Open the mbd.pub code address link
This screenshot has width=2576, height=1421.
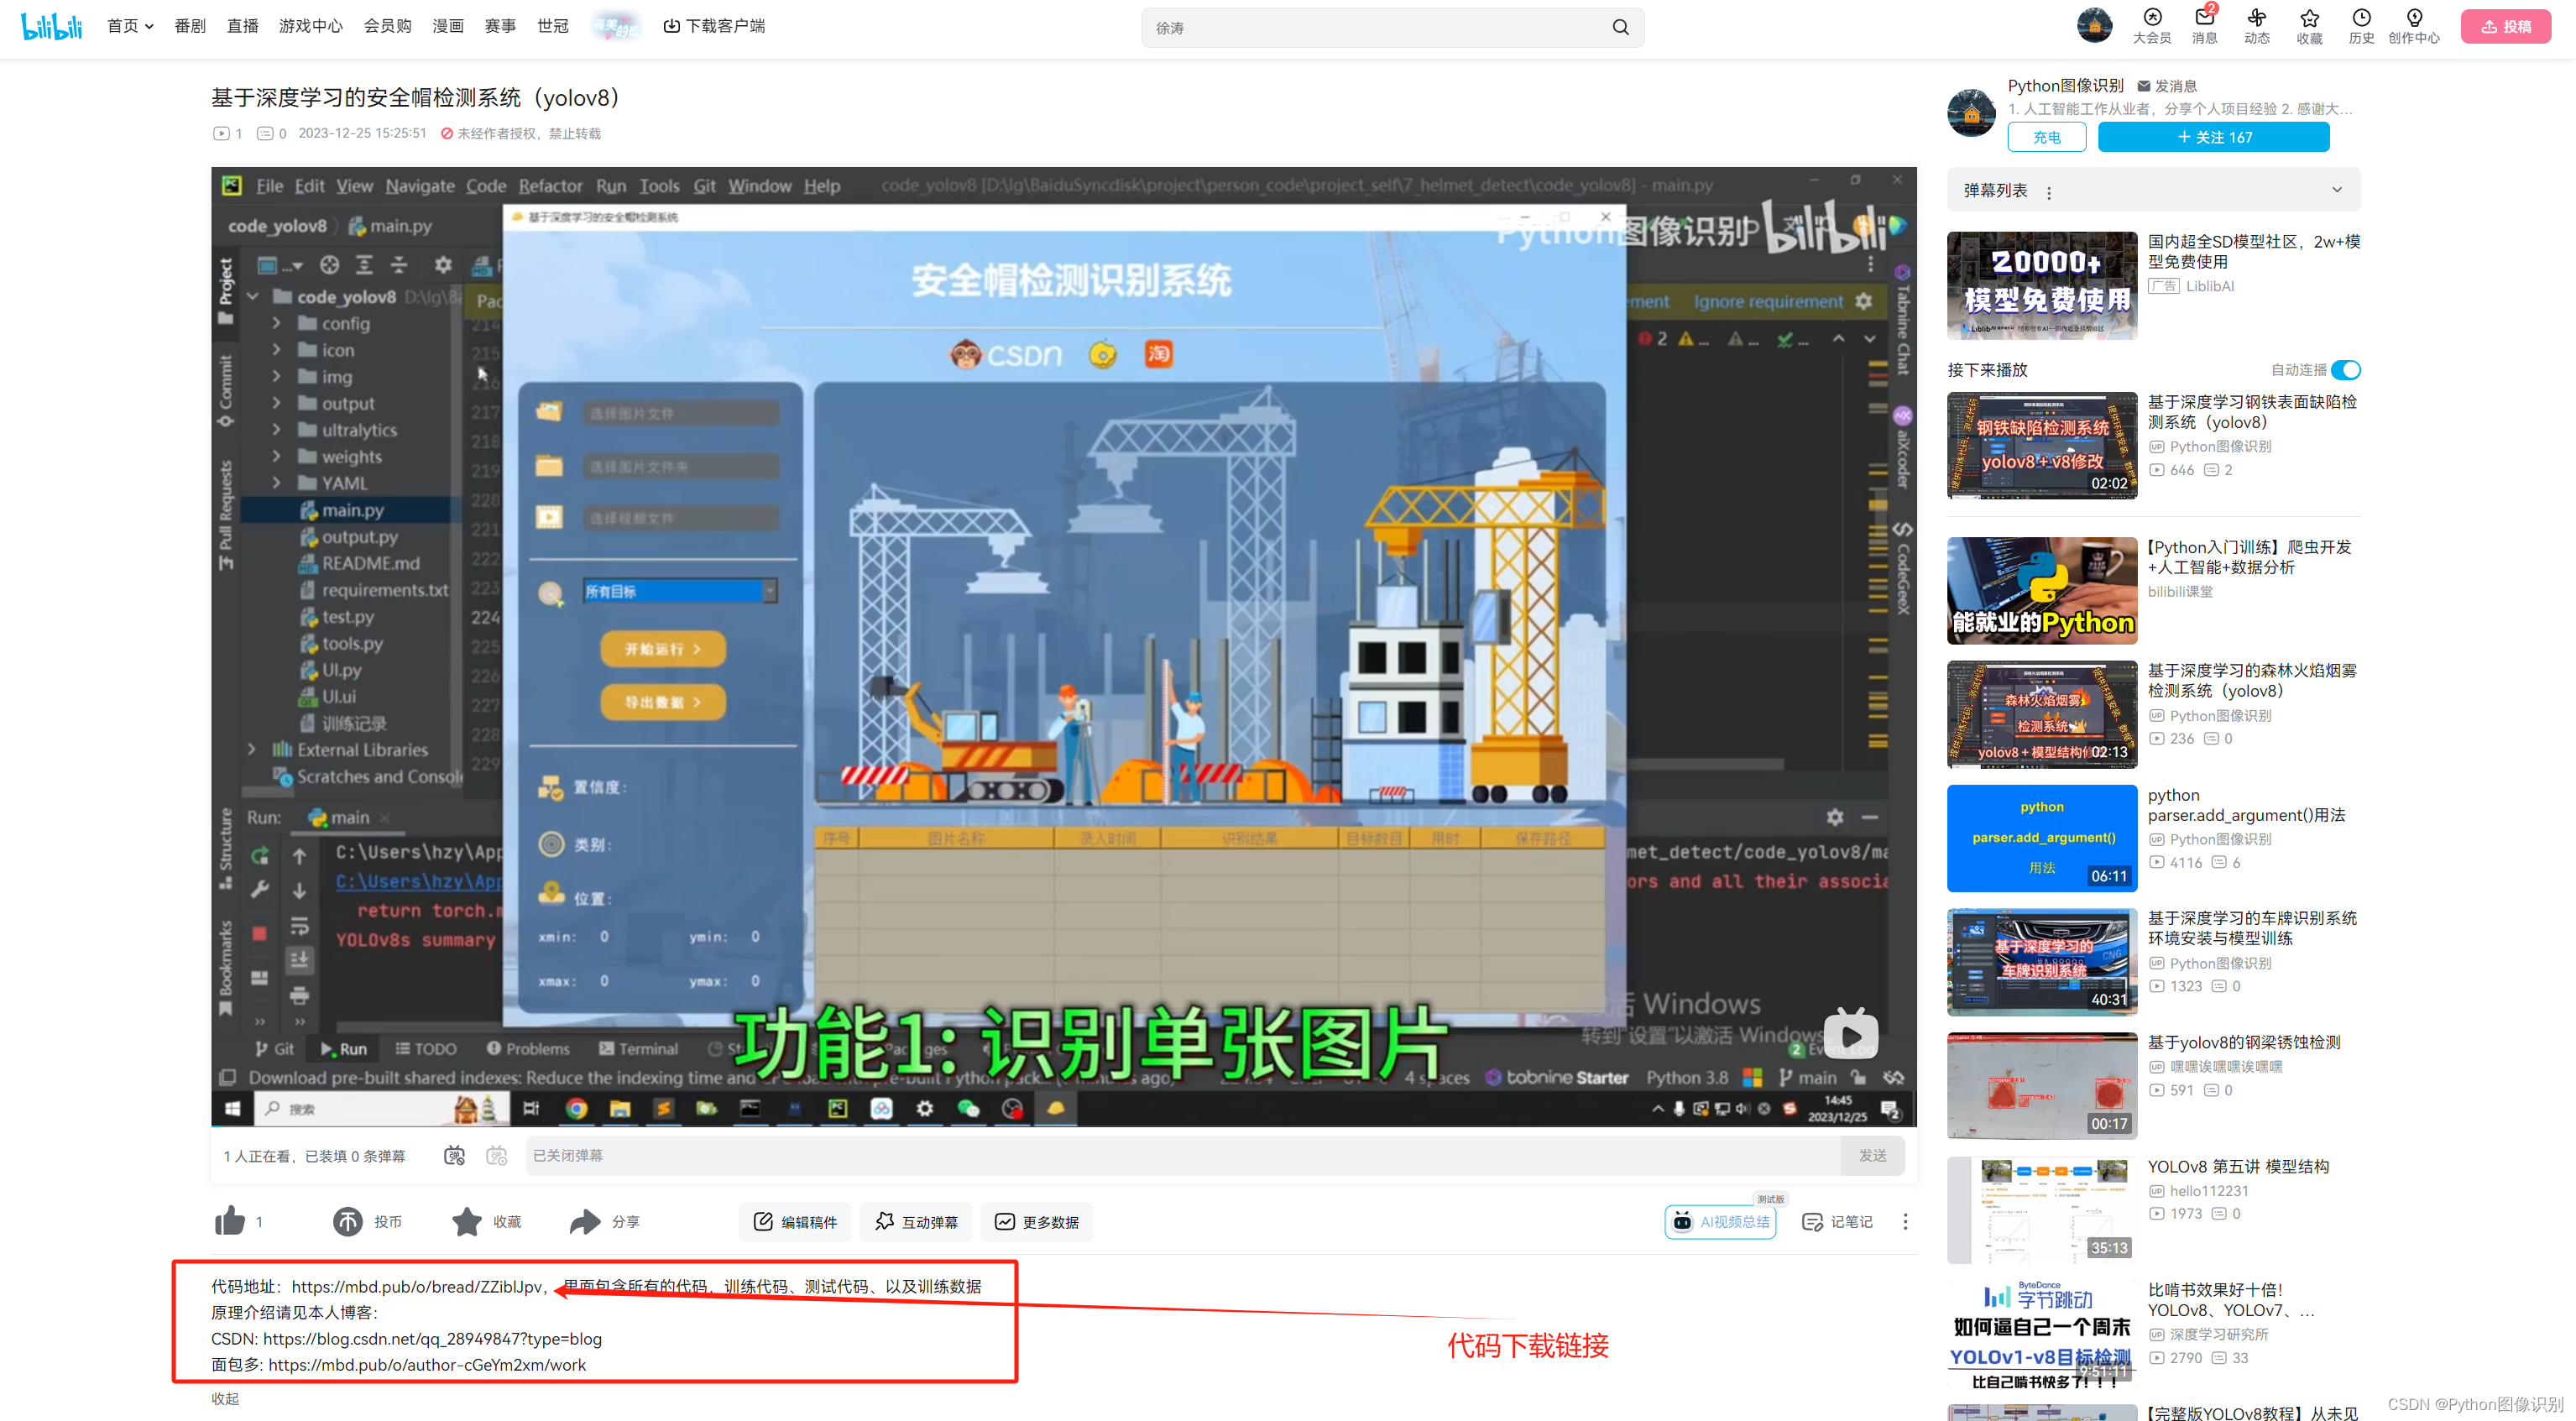(416, 1286)
